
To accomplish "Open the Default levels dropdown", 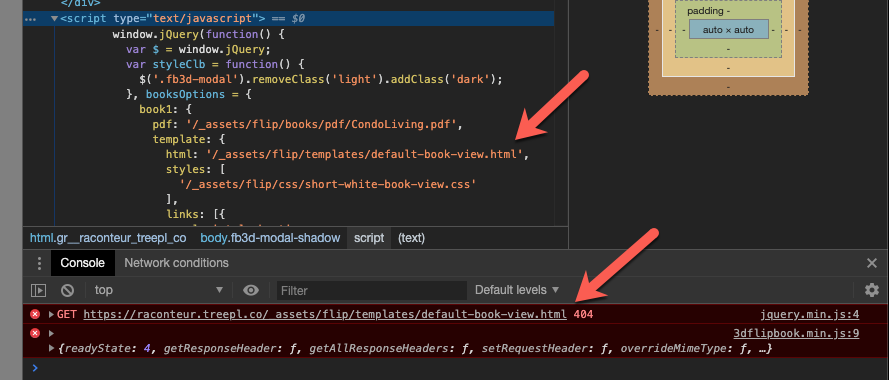I will [x=517, y=290].
